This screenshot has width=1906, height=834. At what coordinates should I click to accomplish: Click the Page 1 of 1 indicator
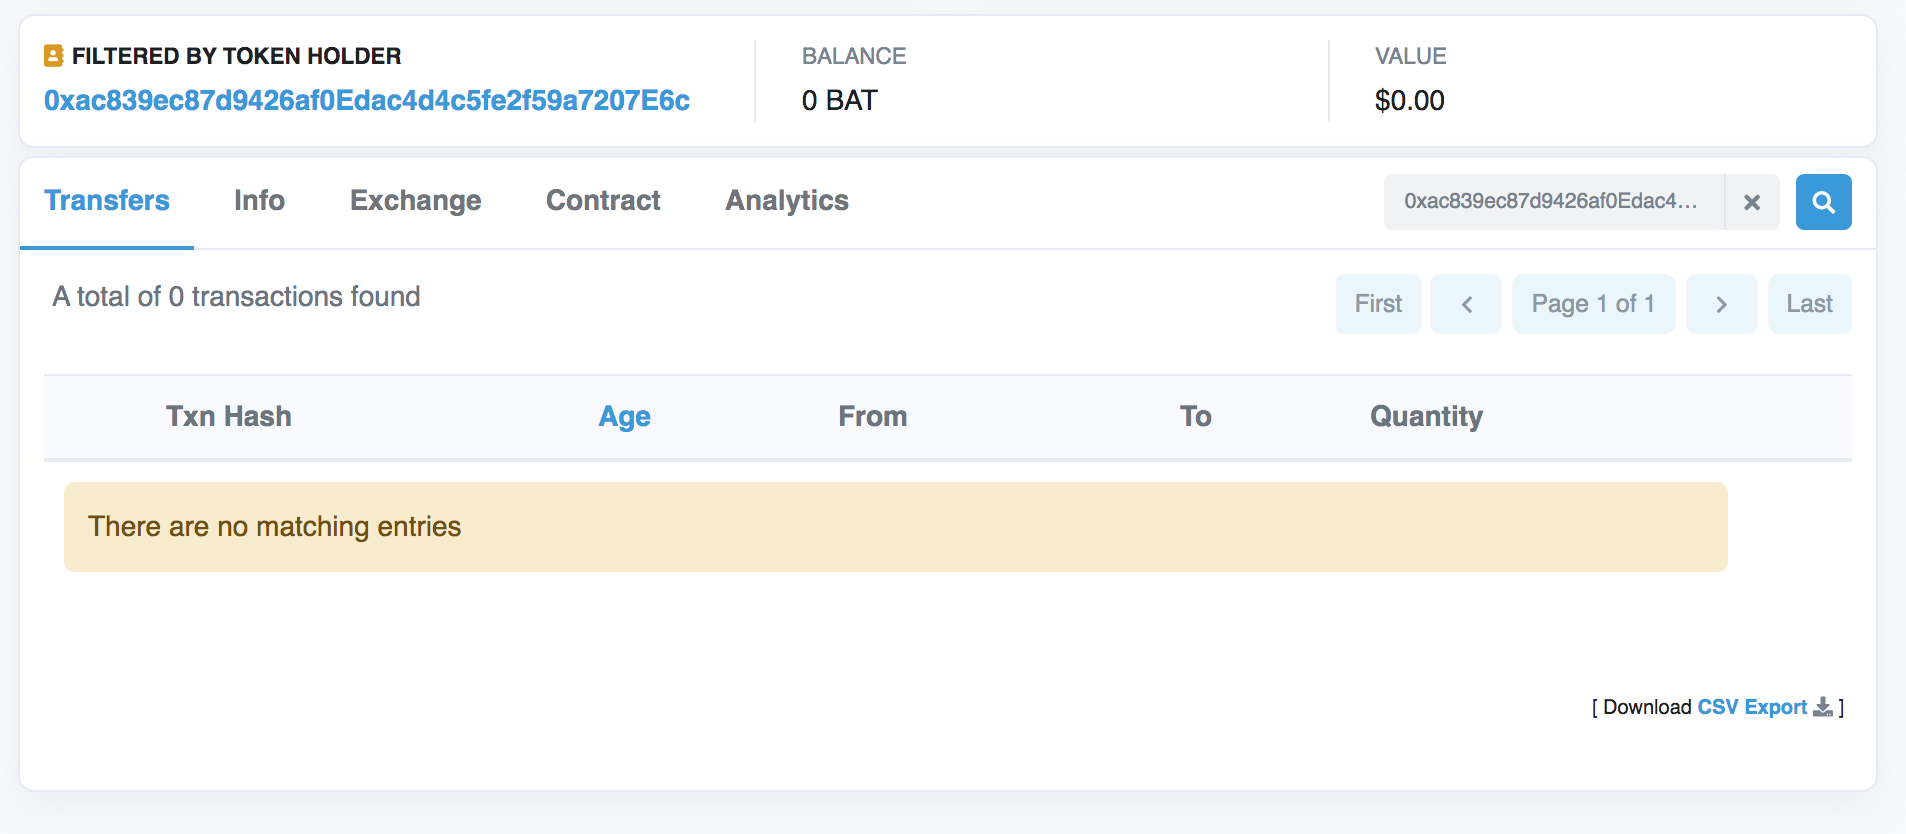1593,304
